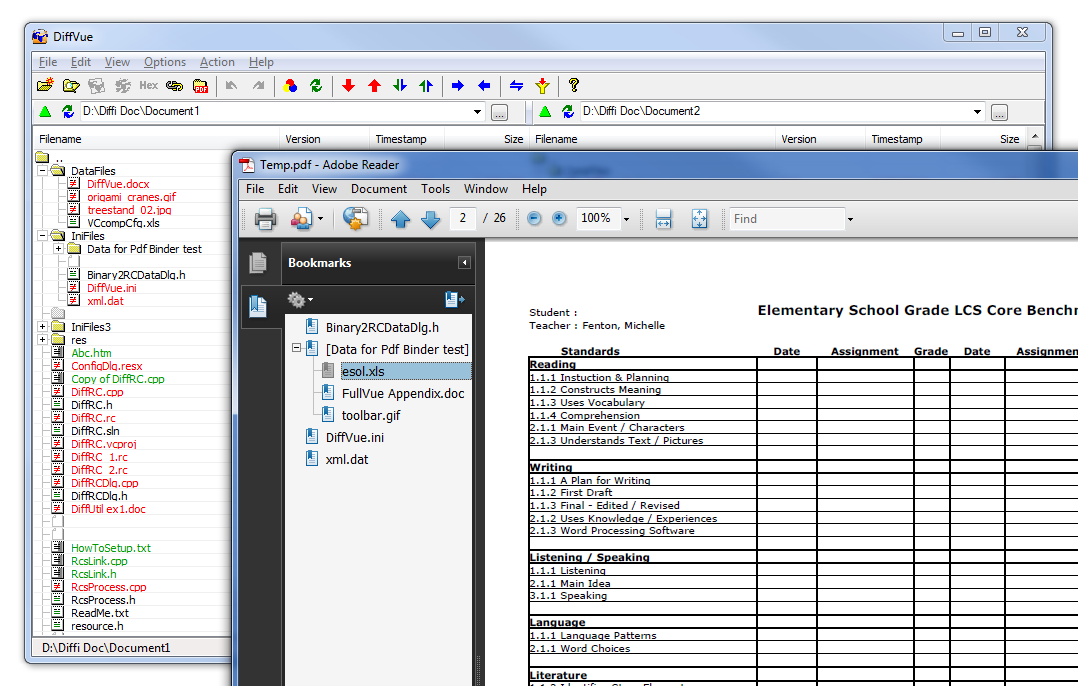Viewport: 1078px width, 686px height.
Task: Click the open folder with star icon in DiffVue
Action: (x=45, y=85)
